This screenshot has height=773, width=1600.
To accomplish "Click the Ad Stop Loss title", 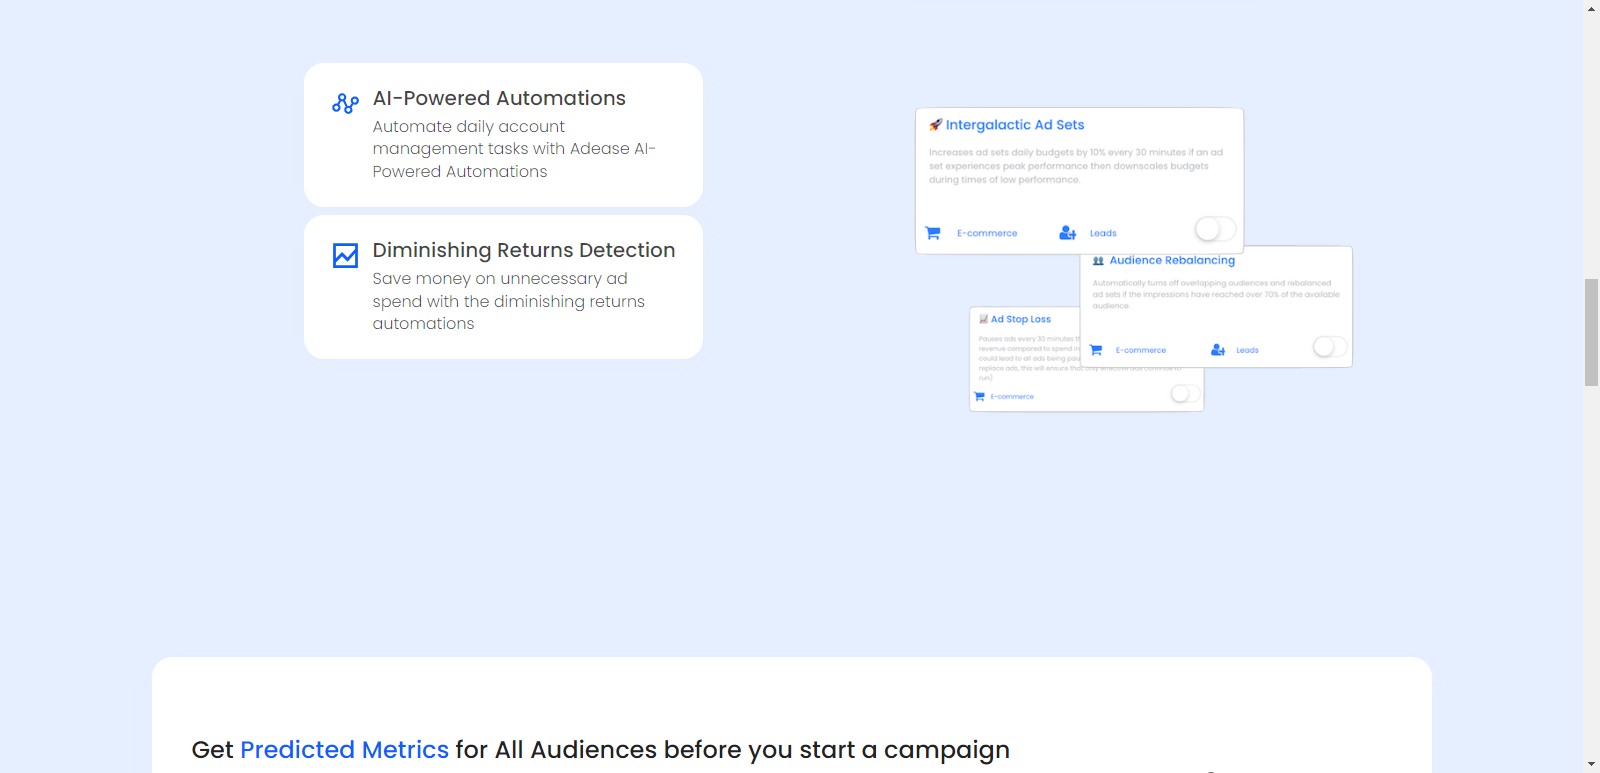I will click(x=1021, y=319).
